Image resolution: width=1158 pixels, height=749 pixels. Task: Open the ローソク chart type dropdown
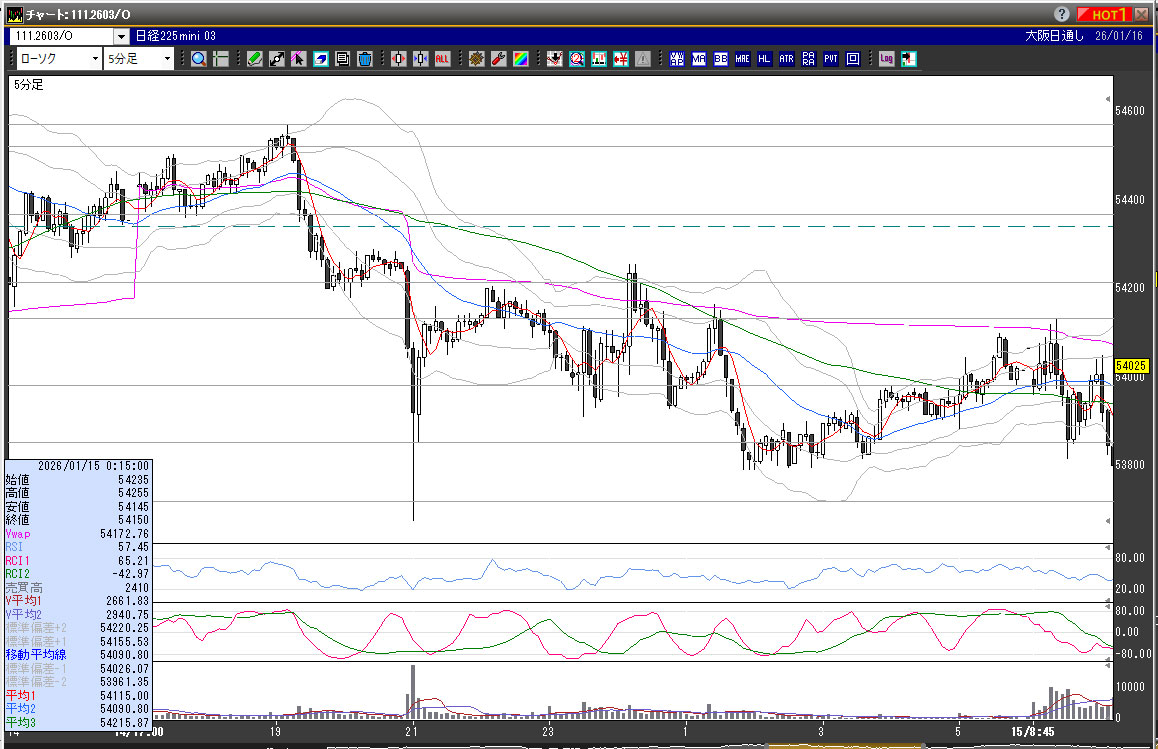tap(58, 59)
